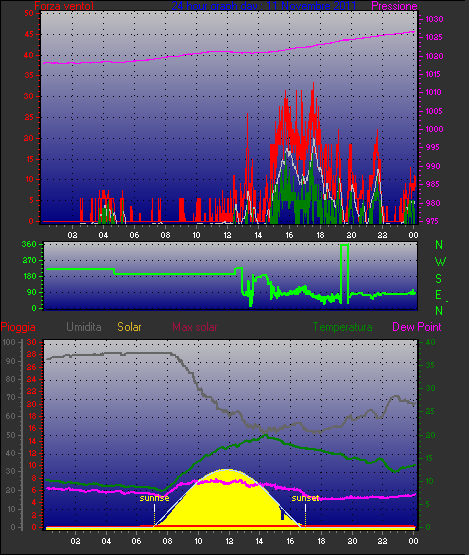Screen dimensions: 469x555
Task: Select the 1030 pressure axis value
Action: (x=434, y=19)
